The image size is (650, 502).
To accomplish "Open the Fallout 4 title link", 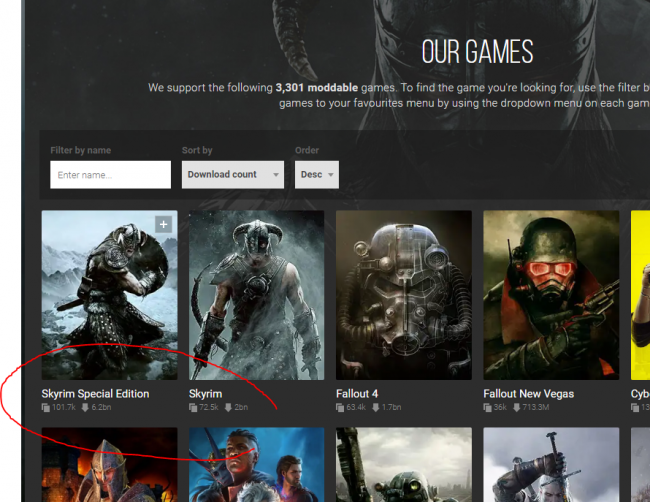I will pos(357,394).
